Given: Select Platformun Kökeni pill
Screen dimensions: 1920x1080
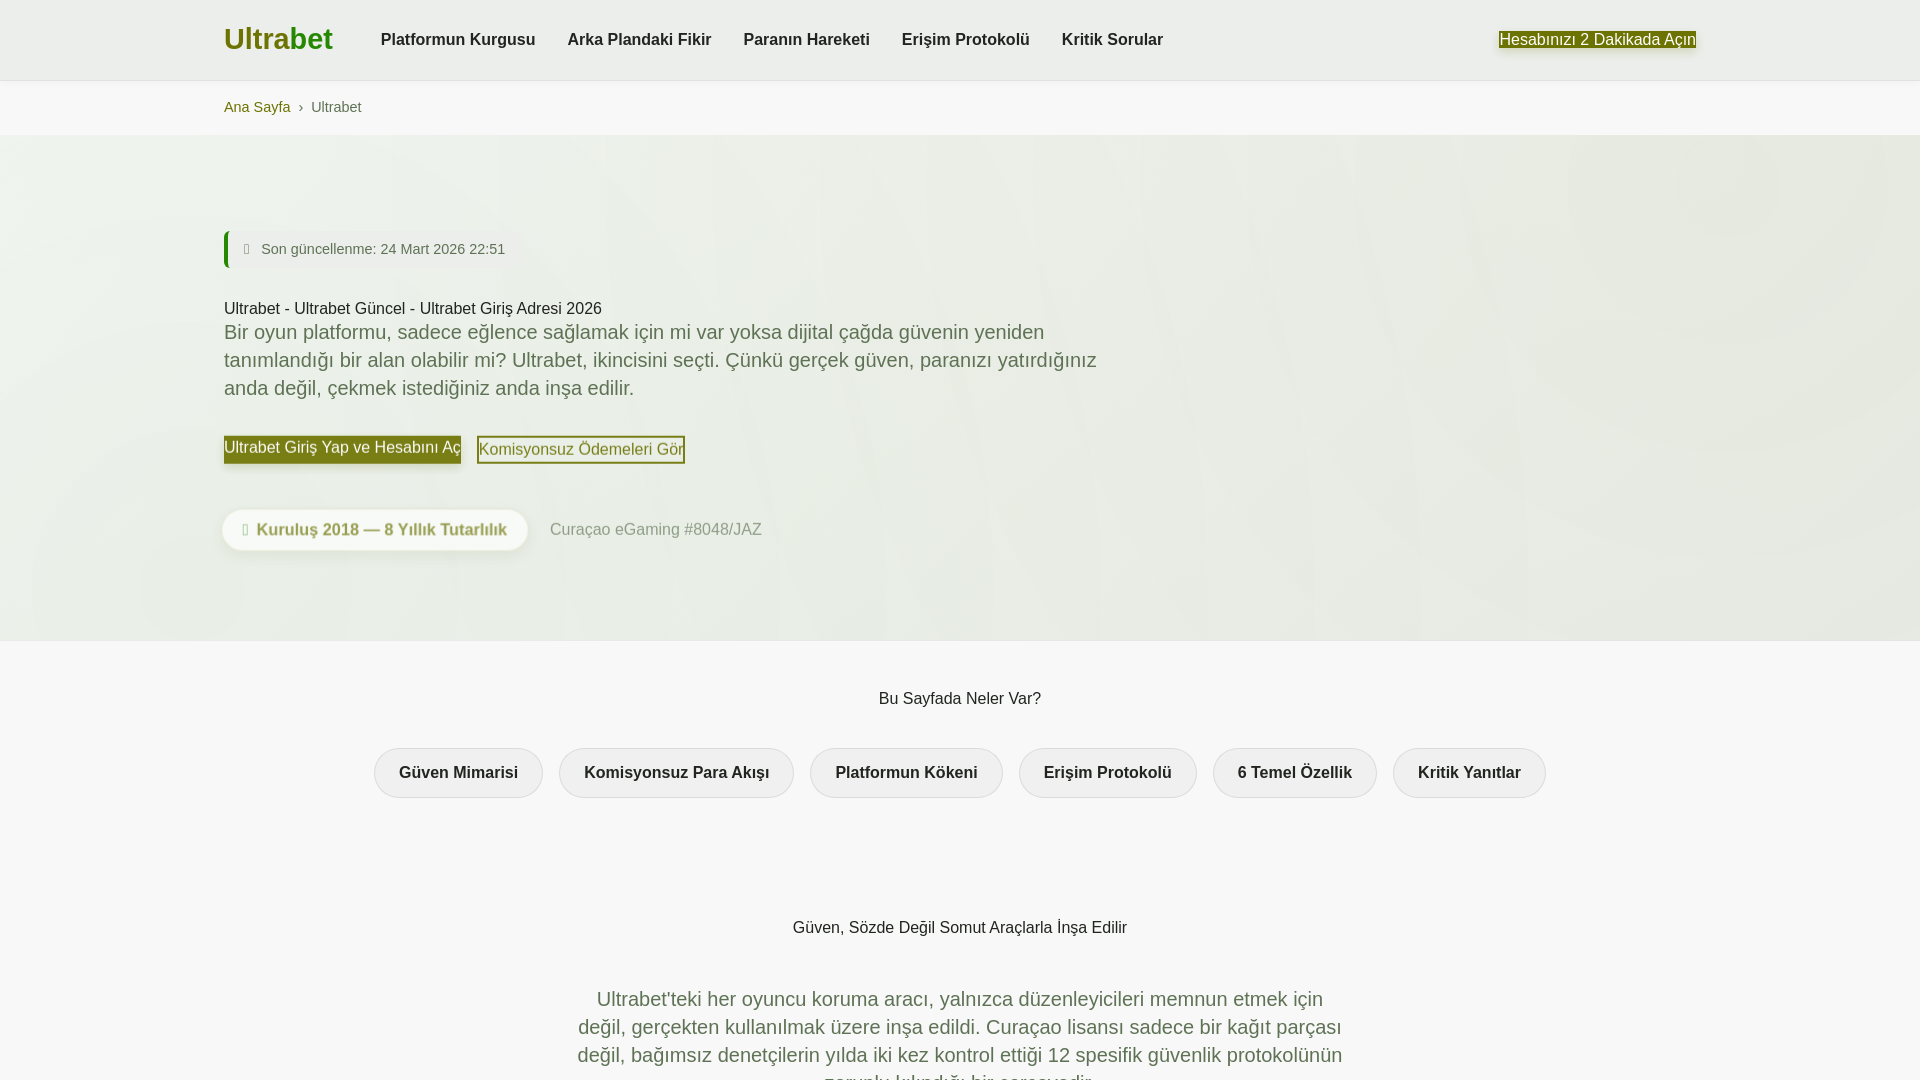Looking at the screenshot, I should coord(906,773).
